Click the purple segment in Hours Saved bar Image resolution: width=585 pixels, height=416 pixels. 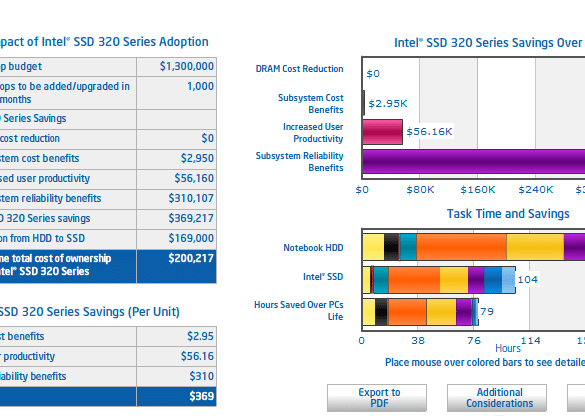[x=464, y=312]
